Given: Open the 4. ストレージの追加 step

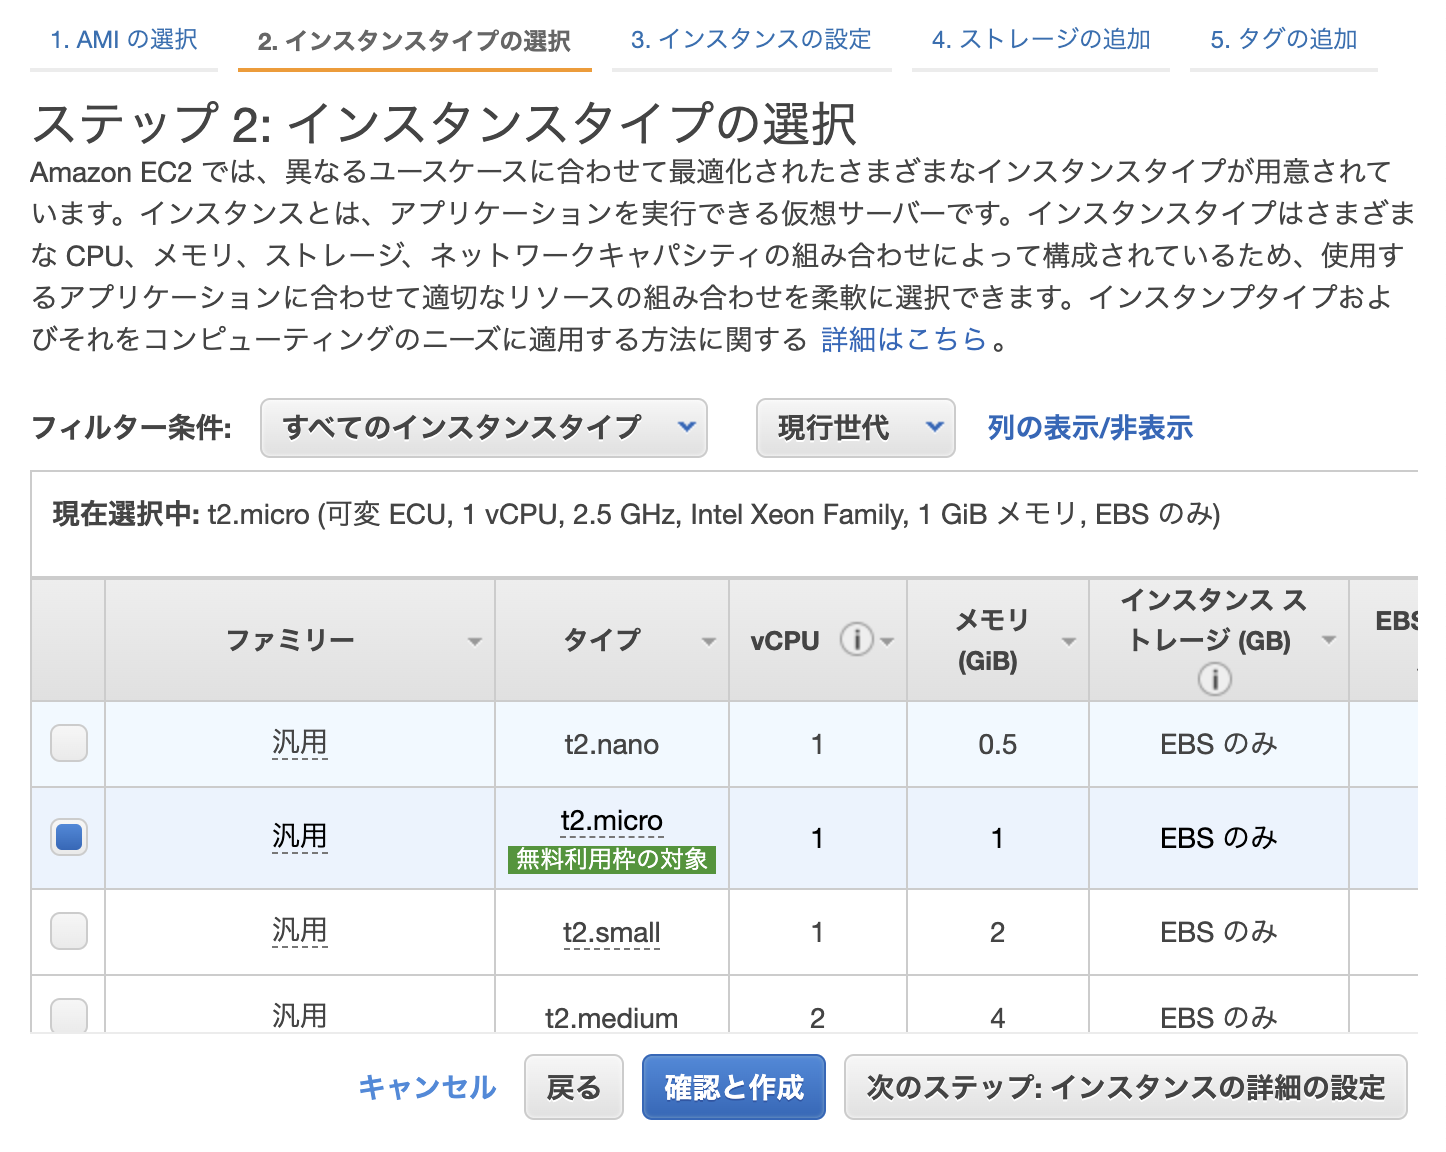Looking at the screenshot, I should coord(1040,39).
